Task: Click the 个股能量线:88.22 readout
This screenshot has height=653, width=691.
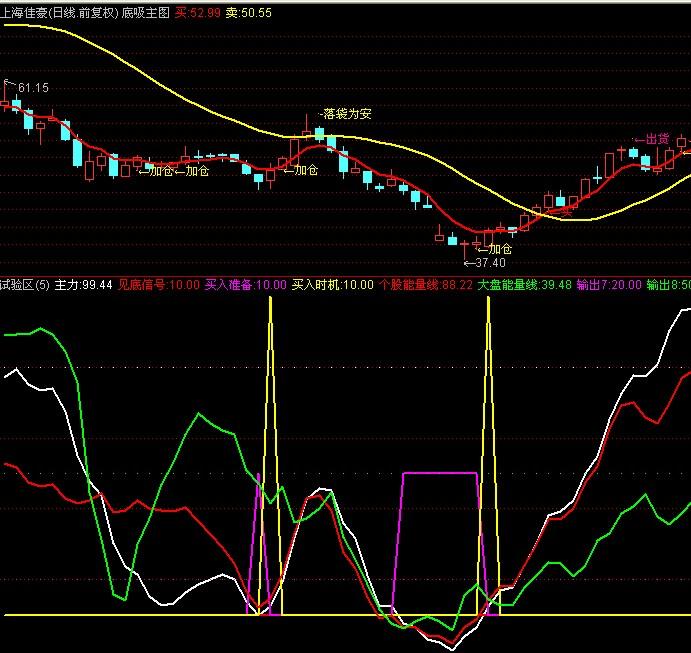Action: 425,285
